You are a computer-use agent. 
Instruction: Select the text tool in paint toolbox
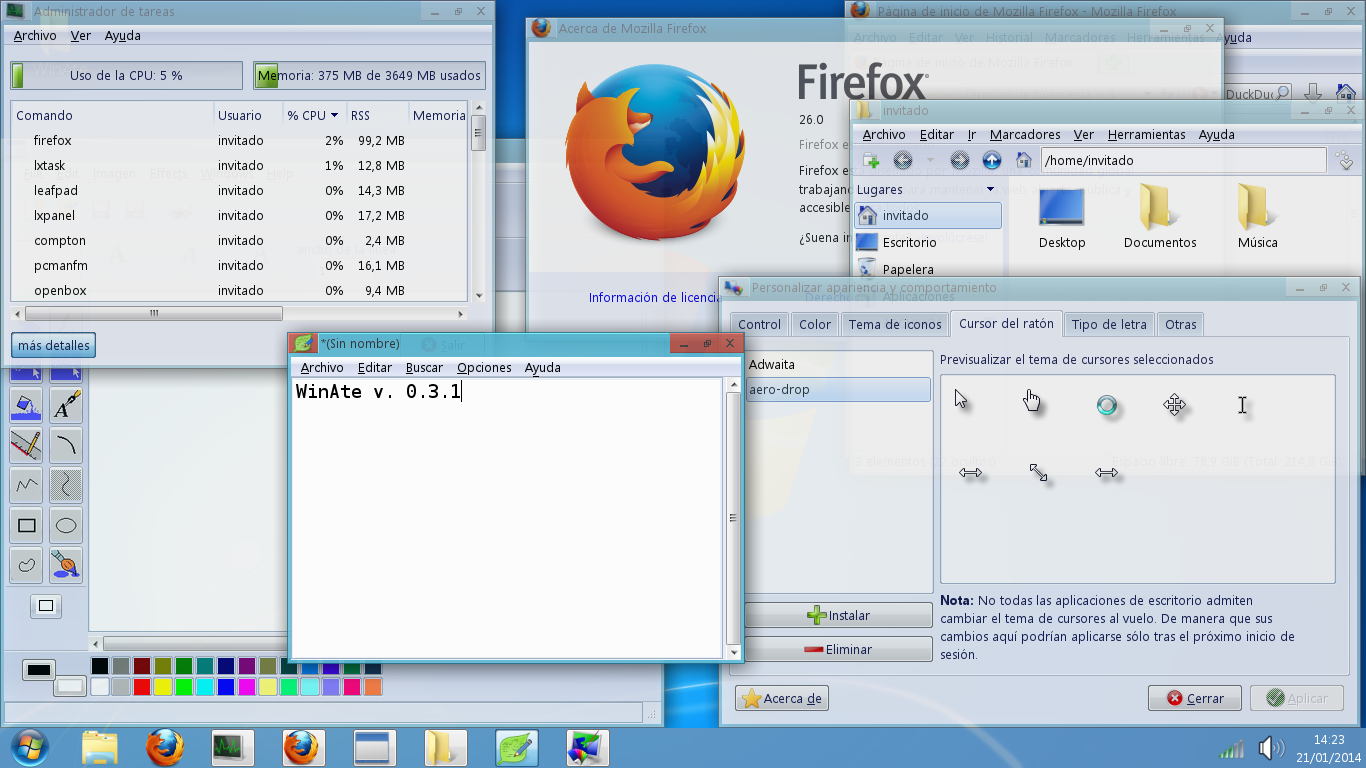pyautogui.click(x=66, y=405)
